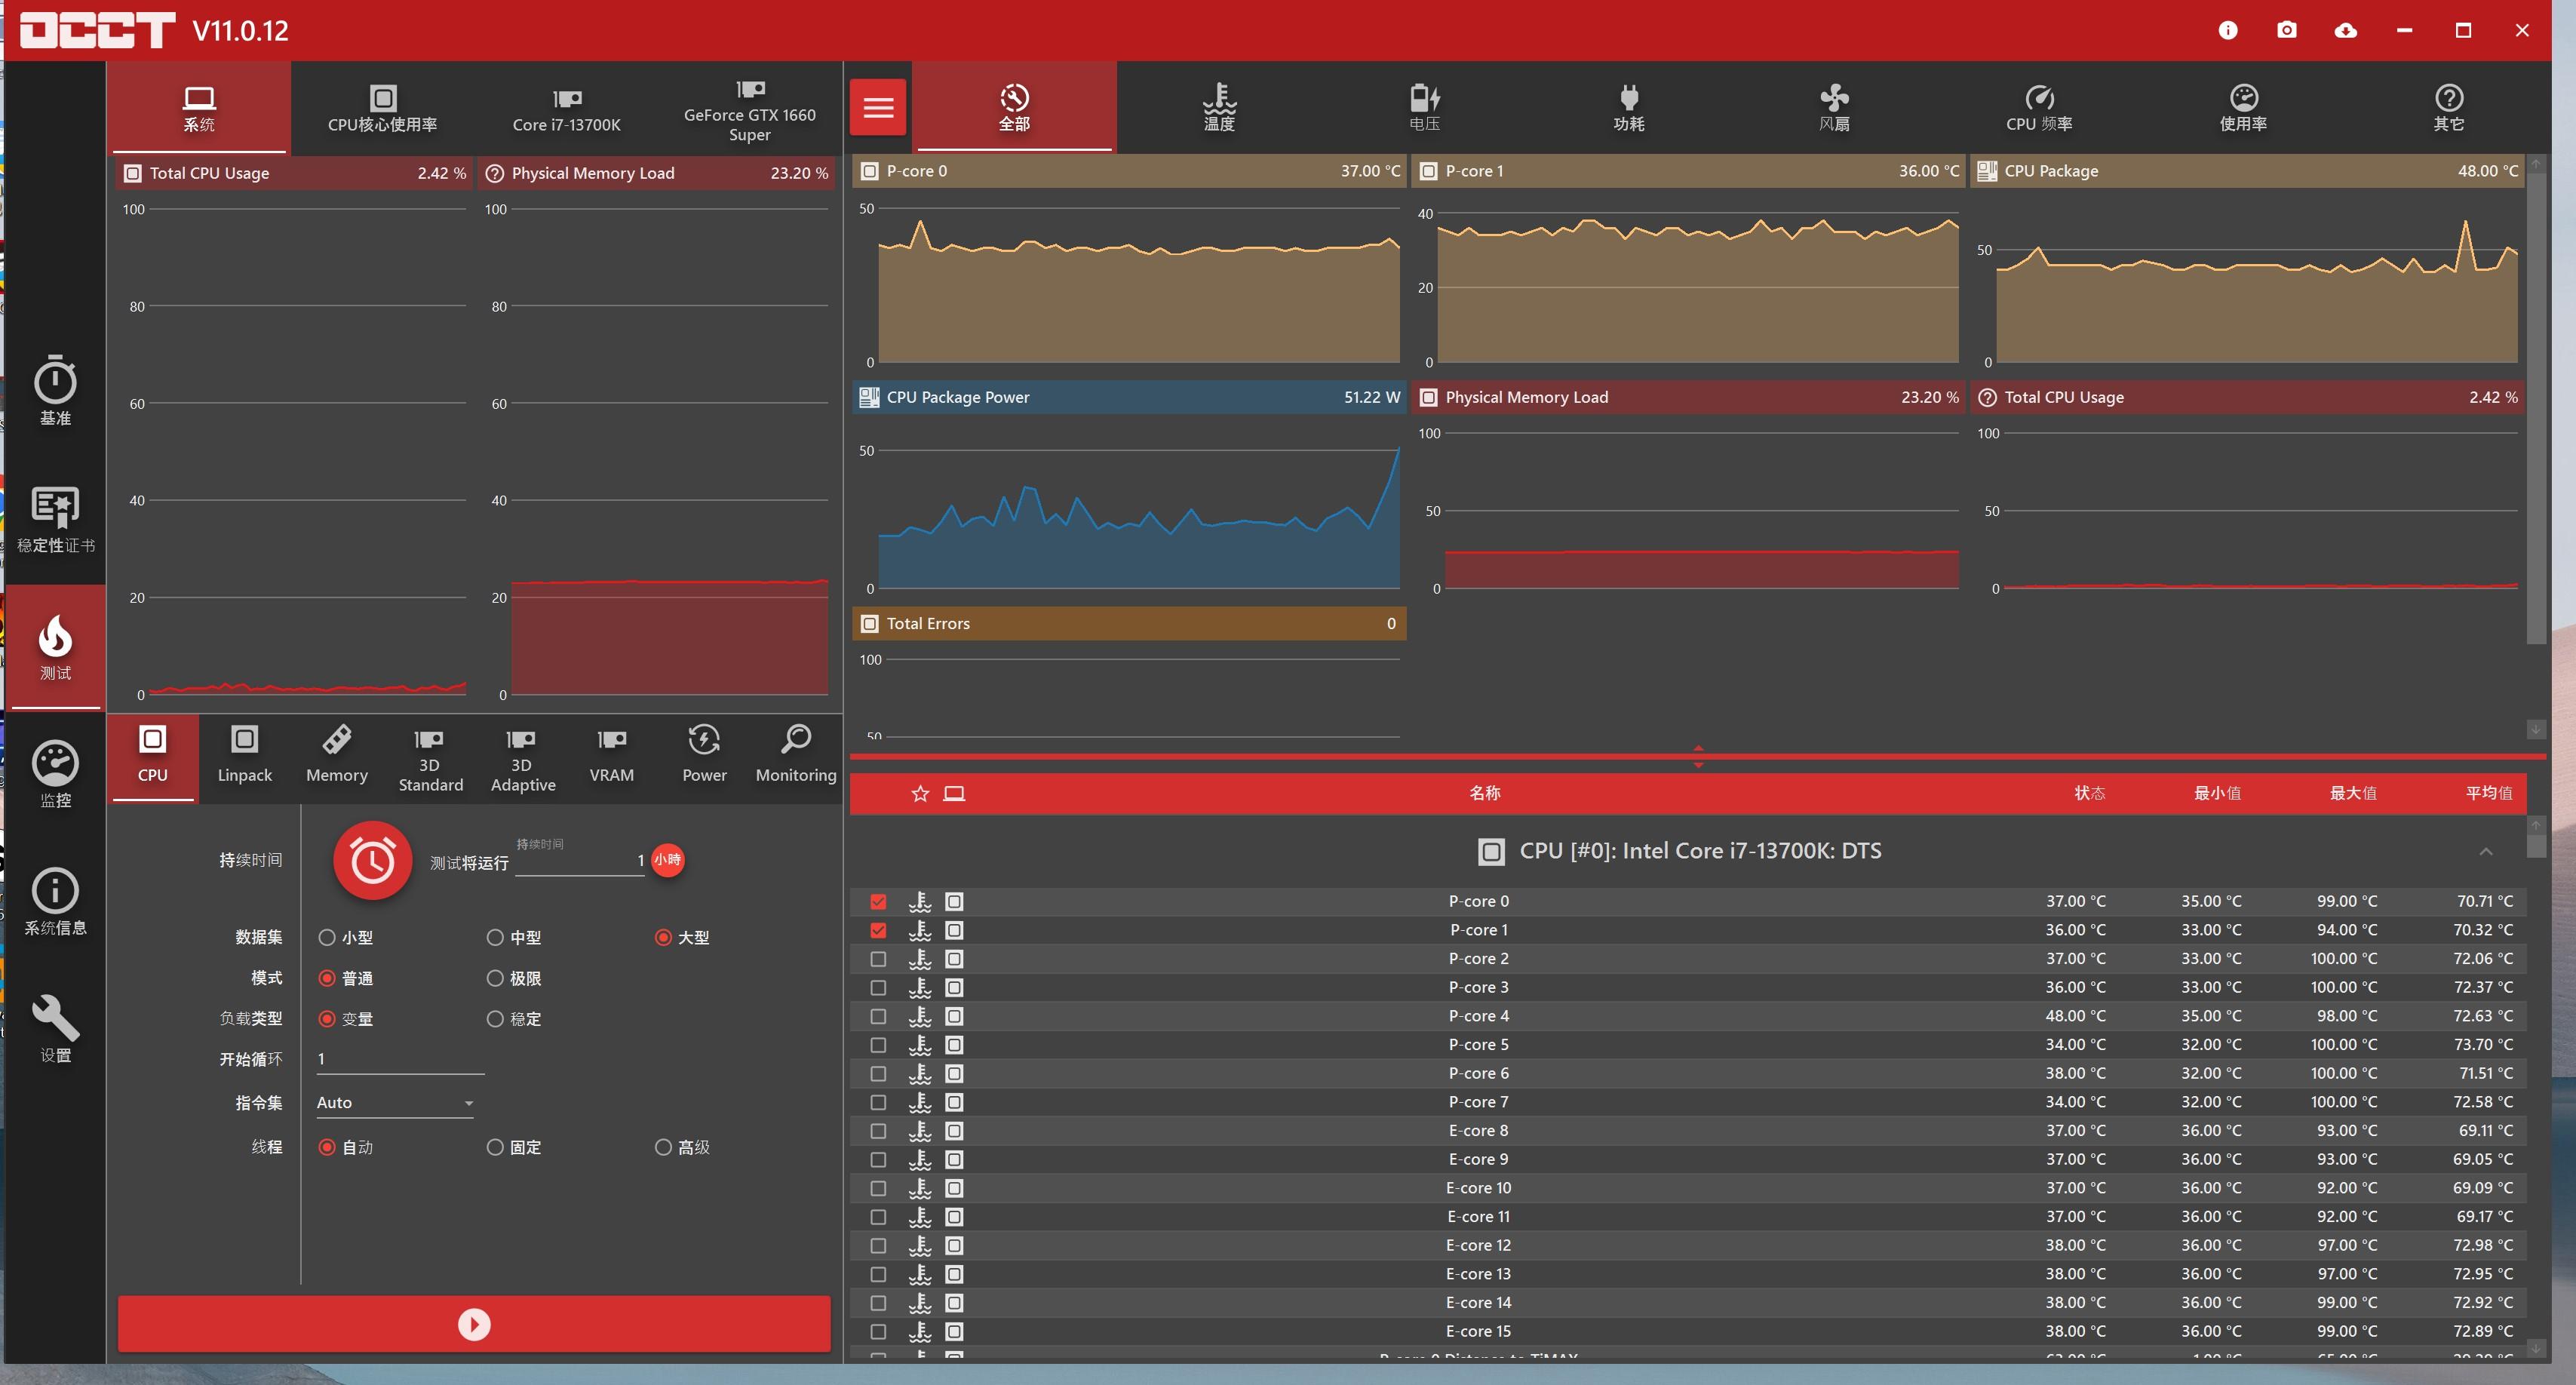The height and width of the screenshot is (1385, 2576).
Task: Select the 稳定 steady load type radio
Action: (494, 1019)
